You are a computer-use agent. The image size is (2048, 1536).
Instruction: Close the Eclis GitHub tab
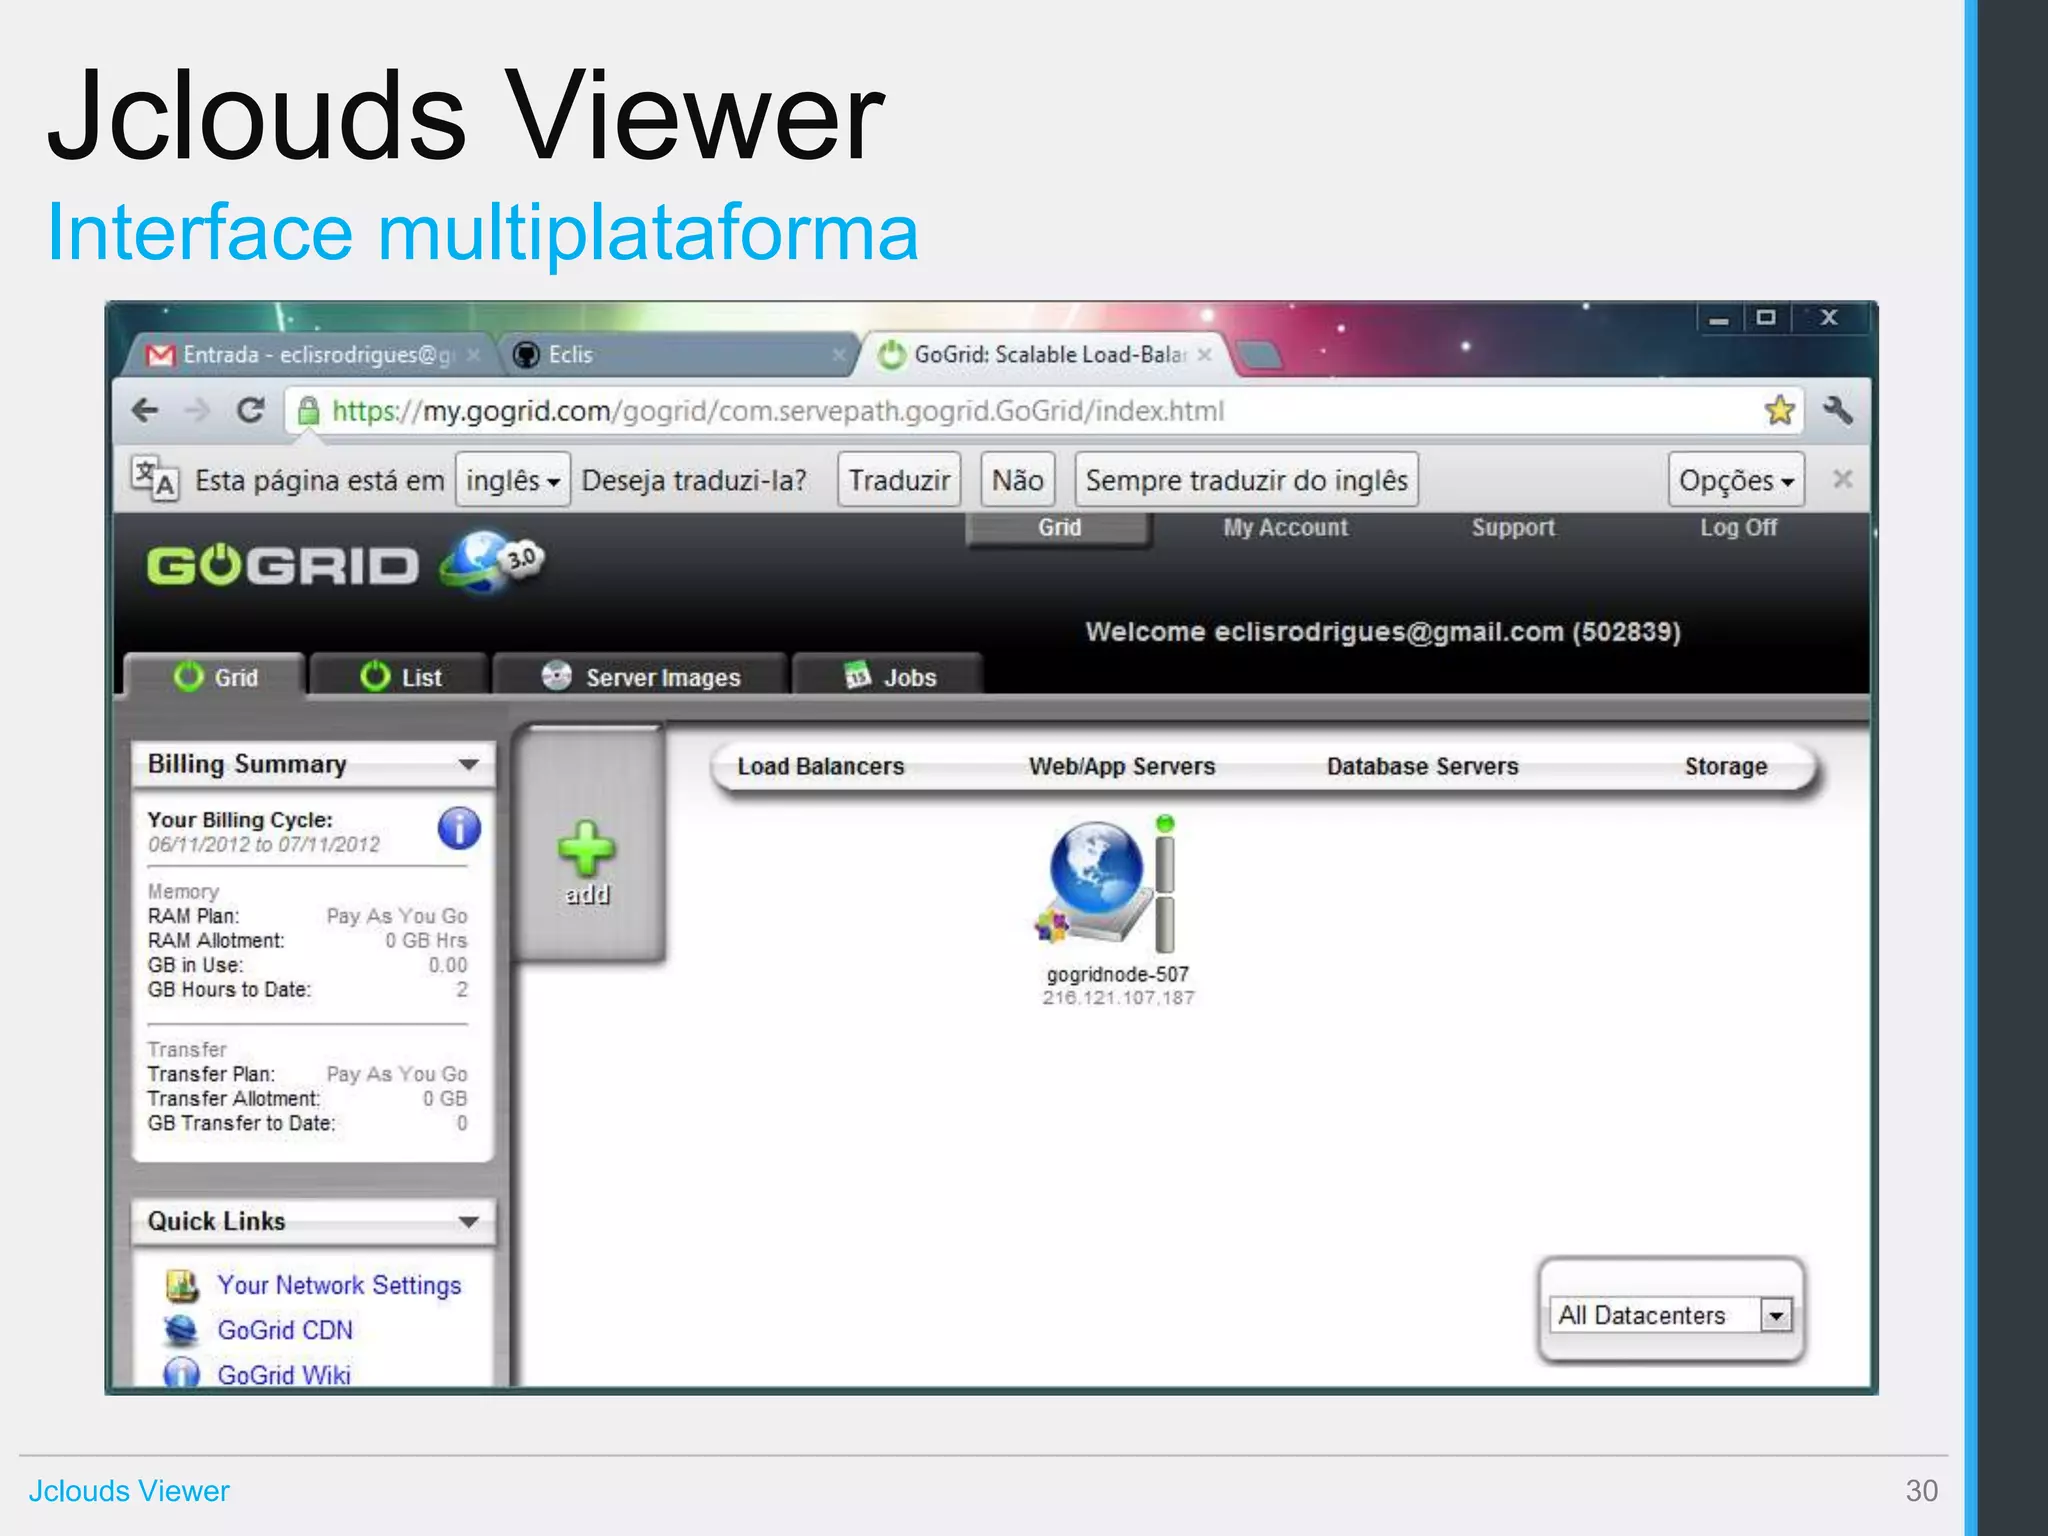(838, 355)
